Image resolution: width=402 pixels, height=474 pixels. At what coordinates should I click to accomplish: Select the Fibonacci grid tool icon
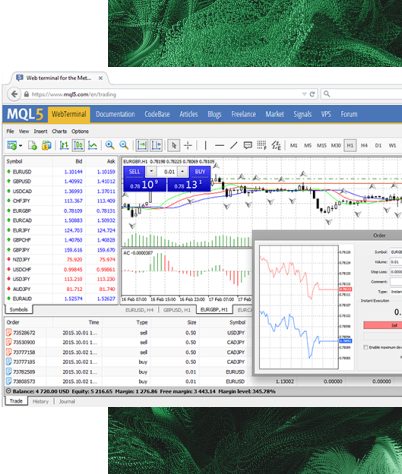(x=262, y=145)
